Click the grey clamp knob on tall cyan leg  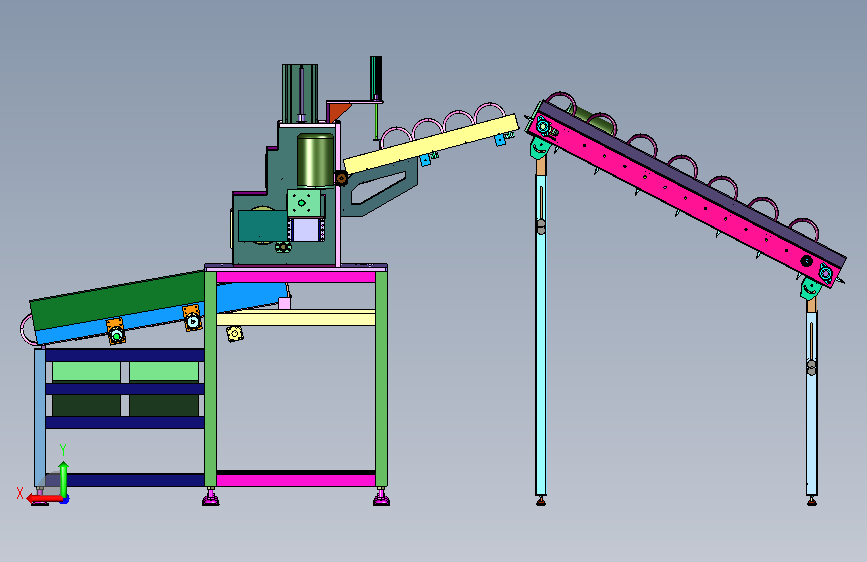click(x=541, y=227)
